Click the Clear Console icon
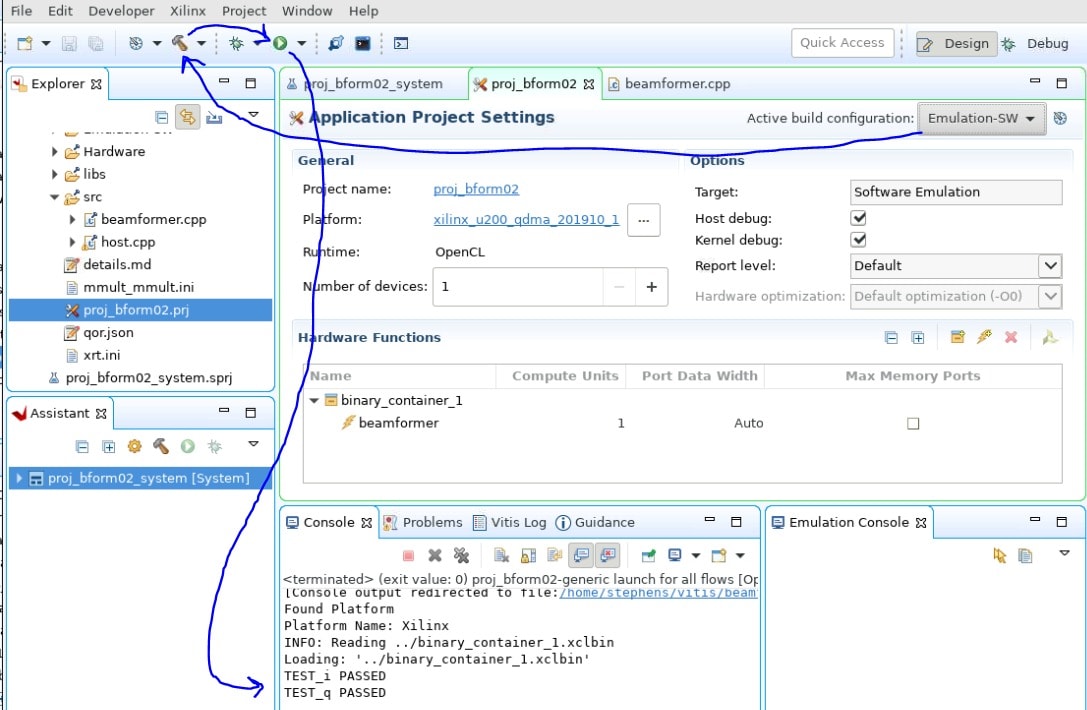Image resolution: width=1087 pixels, height=710 pixels. (501, 555)
